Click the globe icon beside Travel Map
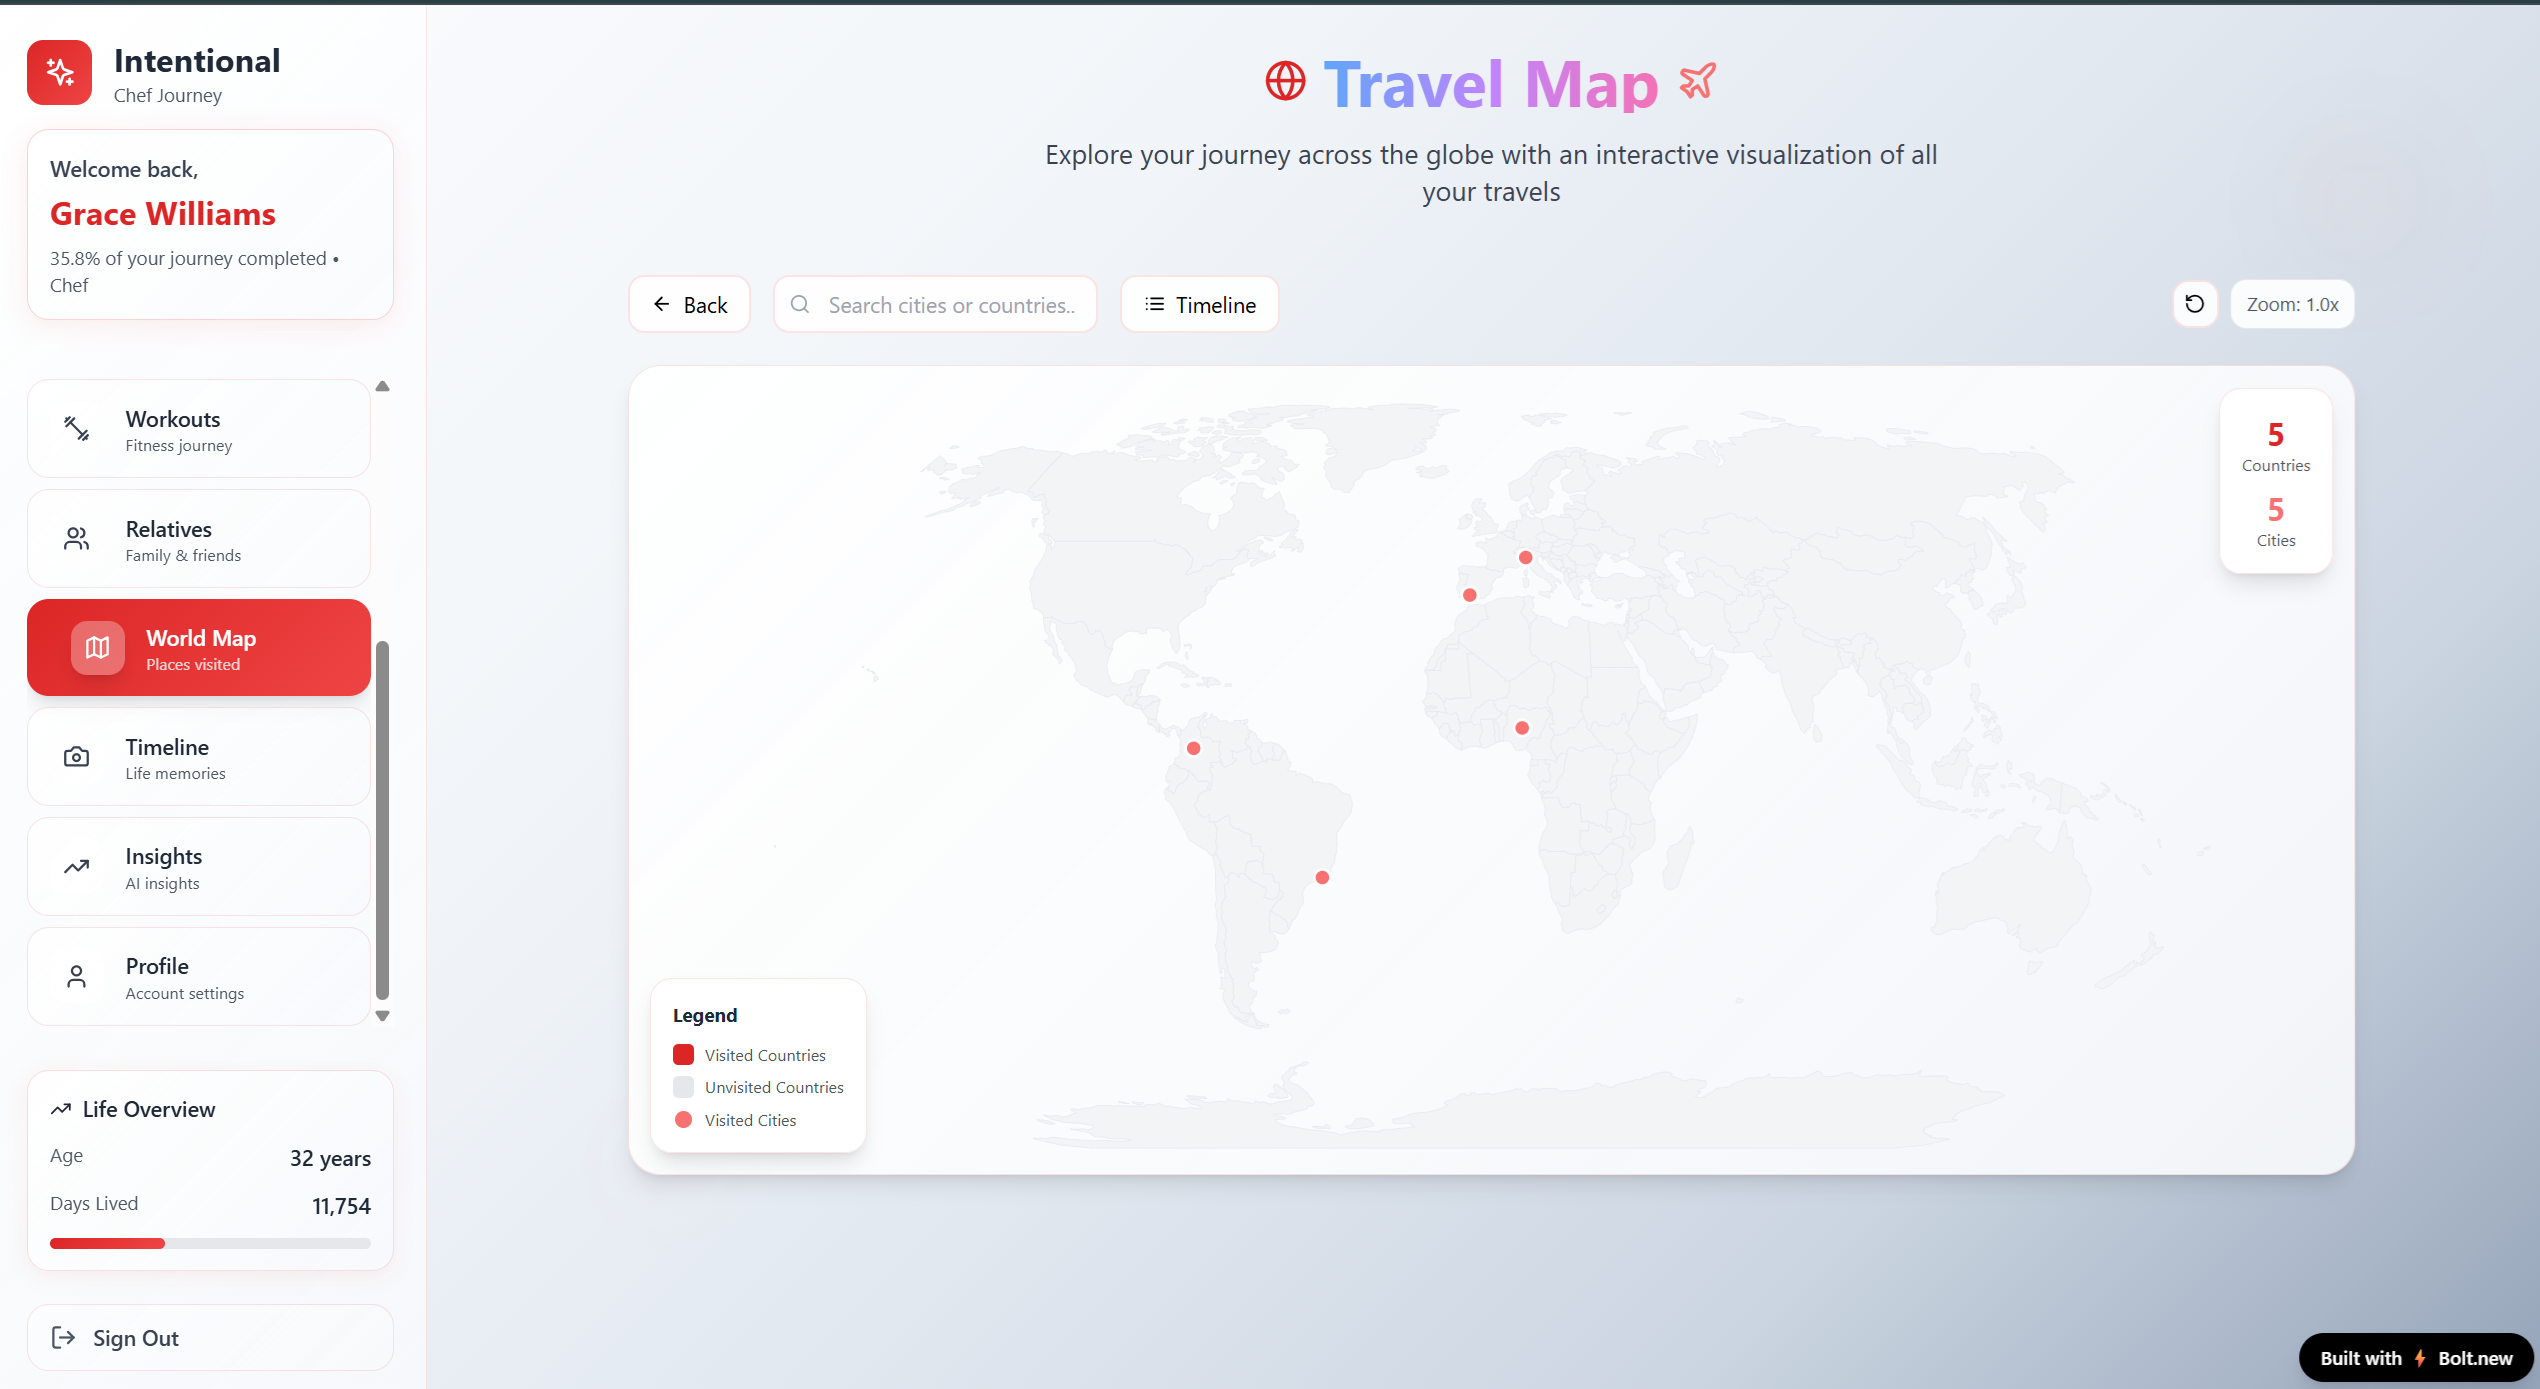Viewport: 2540px width, 1389px height. [1285, 82]
